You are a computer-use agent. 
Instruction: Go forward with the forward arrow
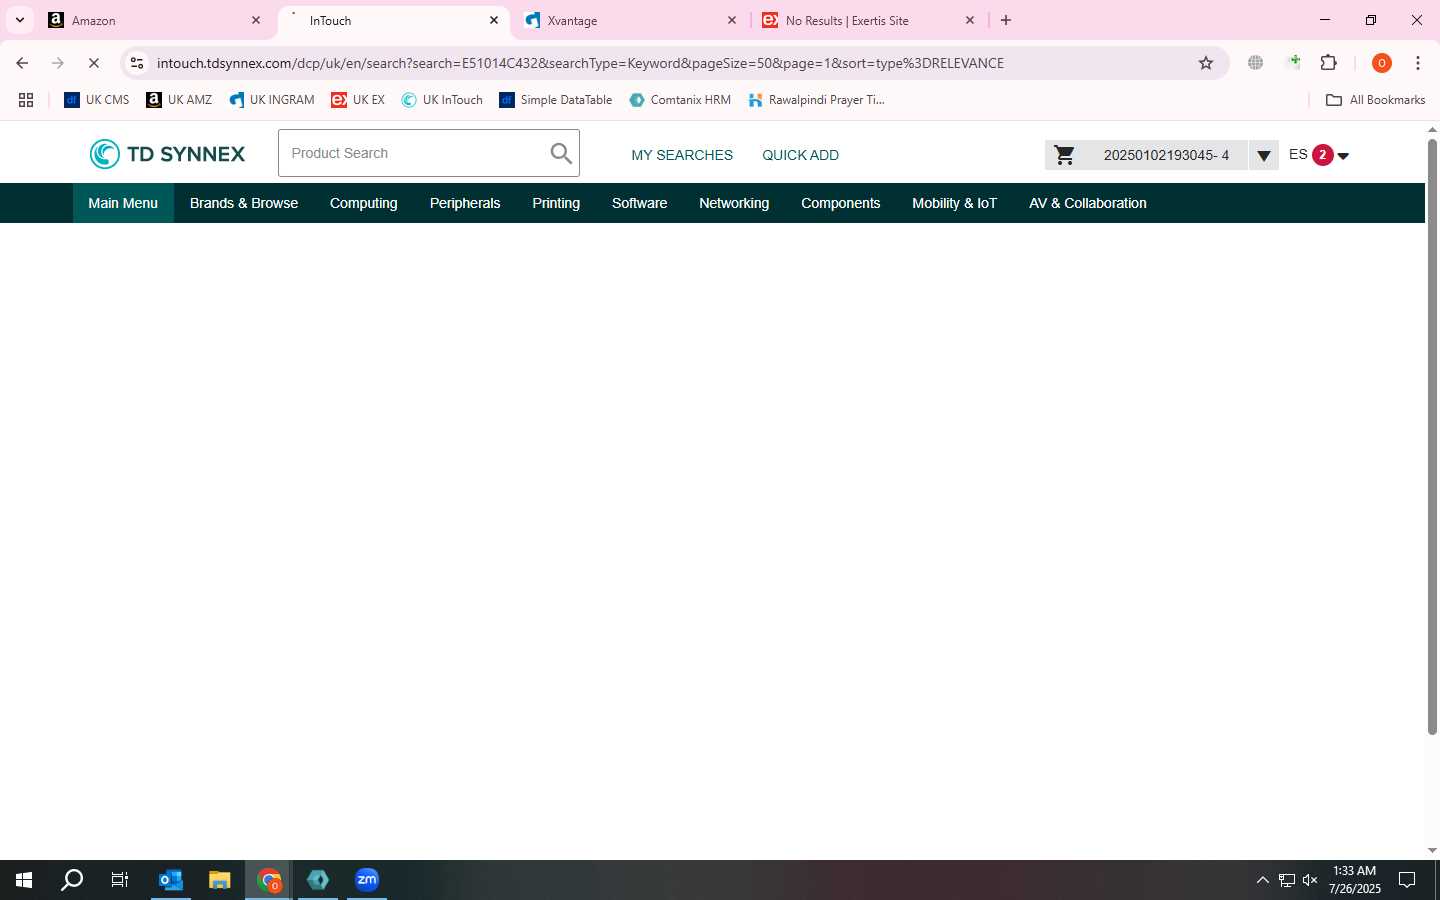pyautogui.click(x=58, y=63)
